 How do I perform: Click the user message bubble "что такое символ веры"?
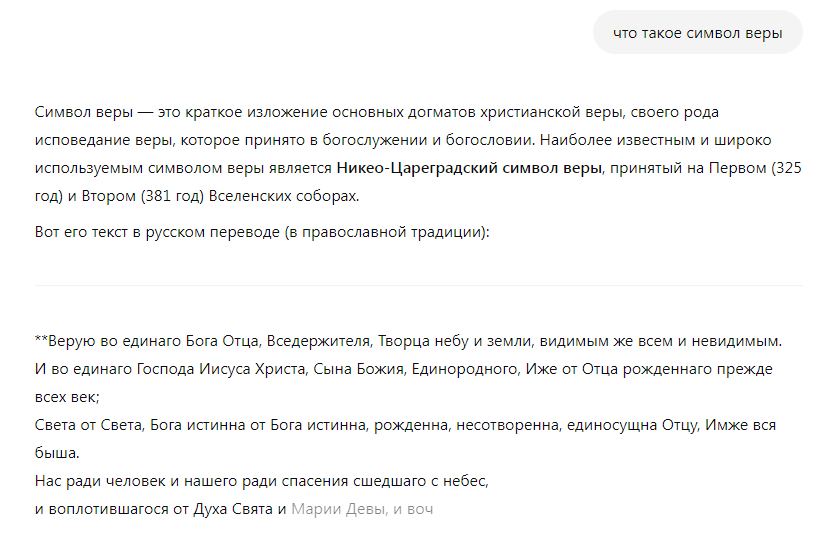point(698,32)
